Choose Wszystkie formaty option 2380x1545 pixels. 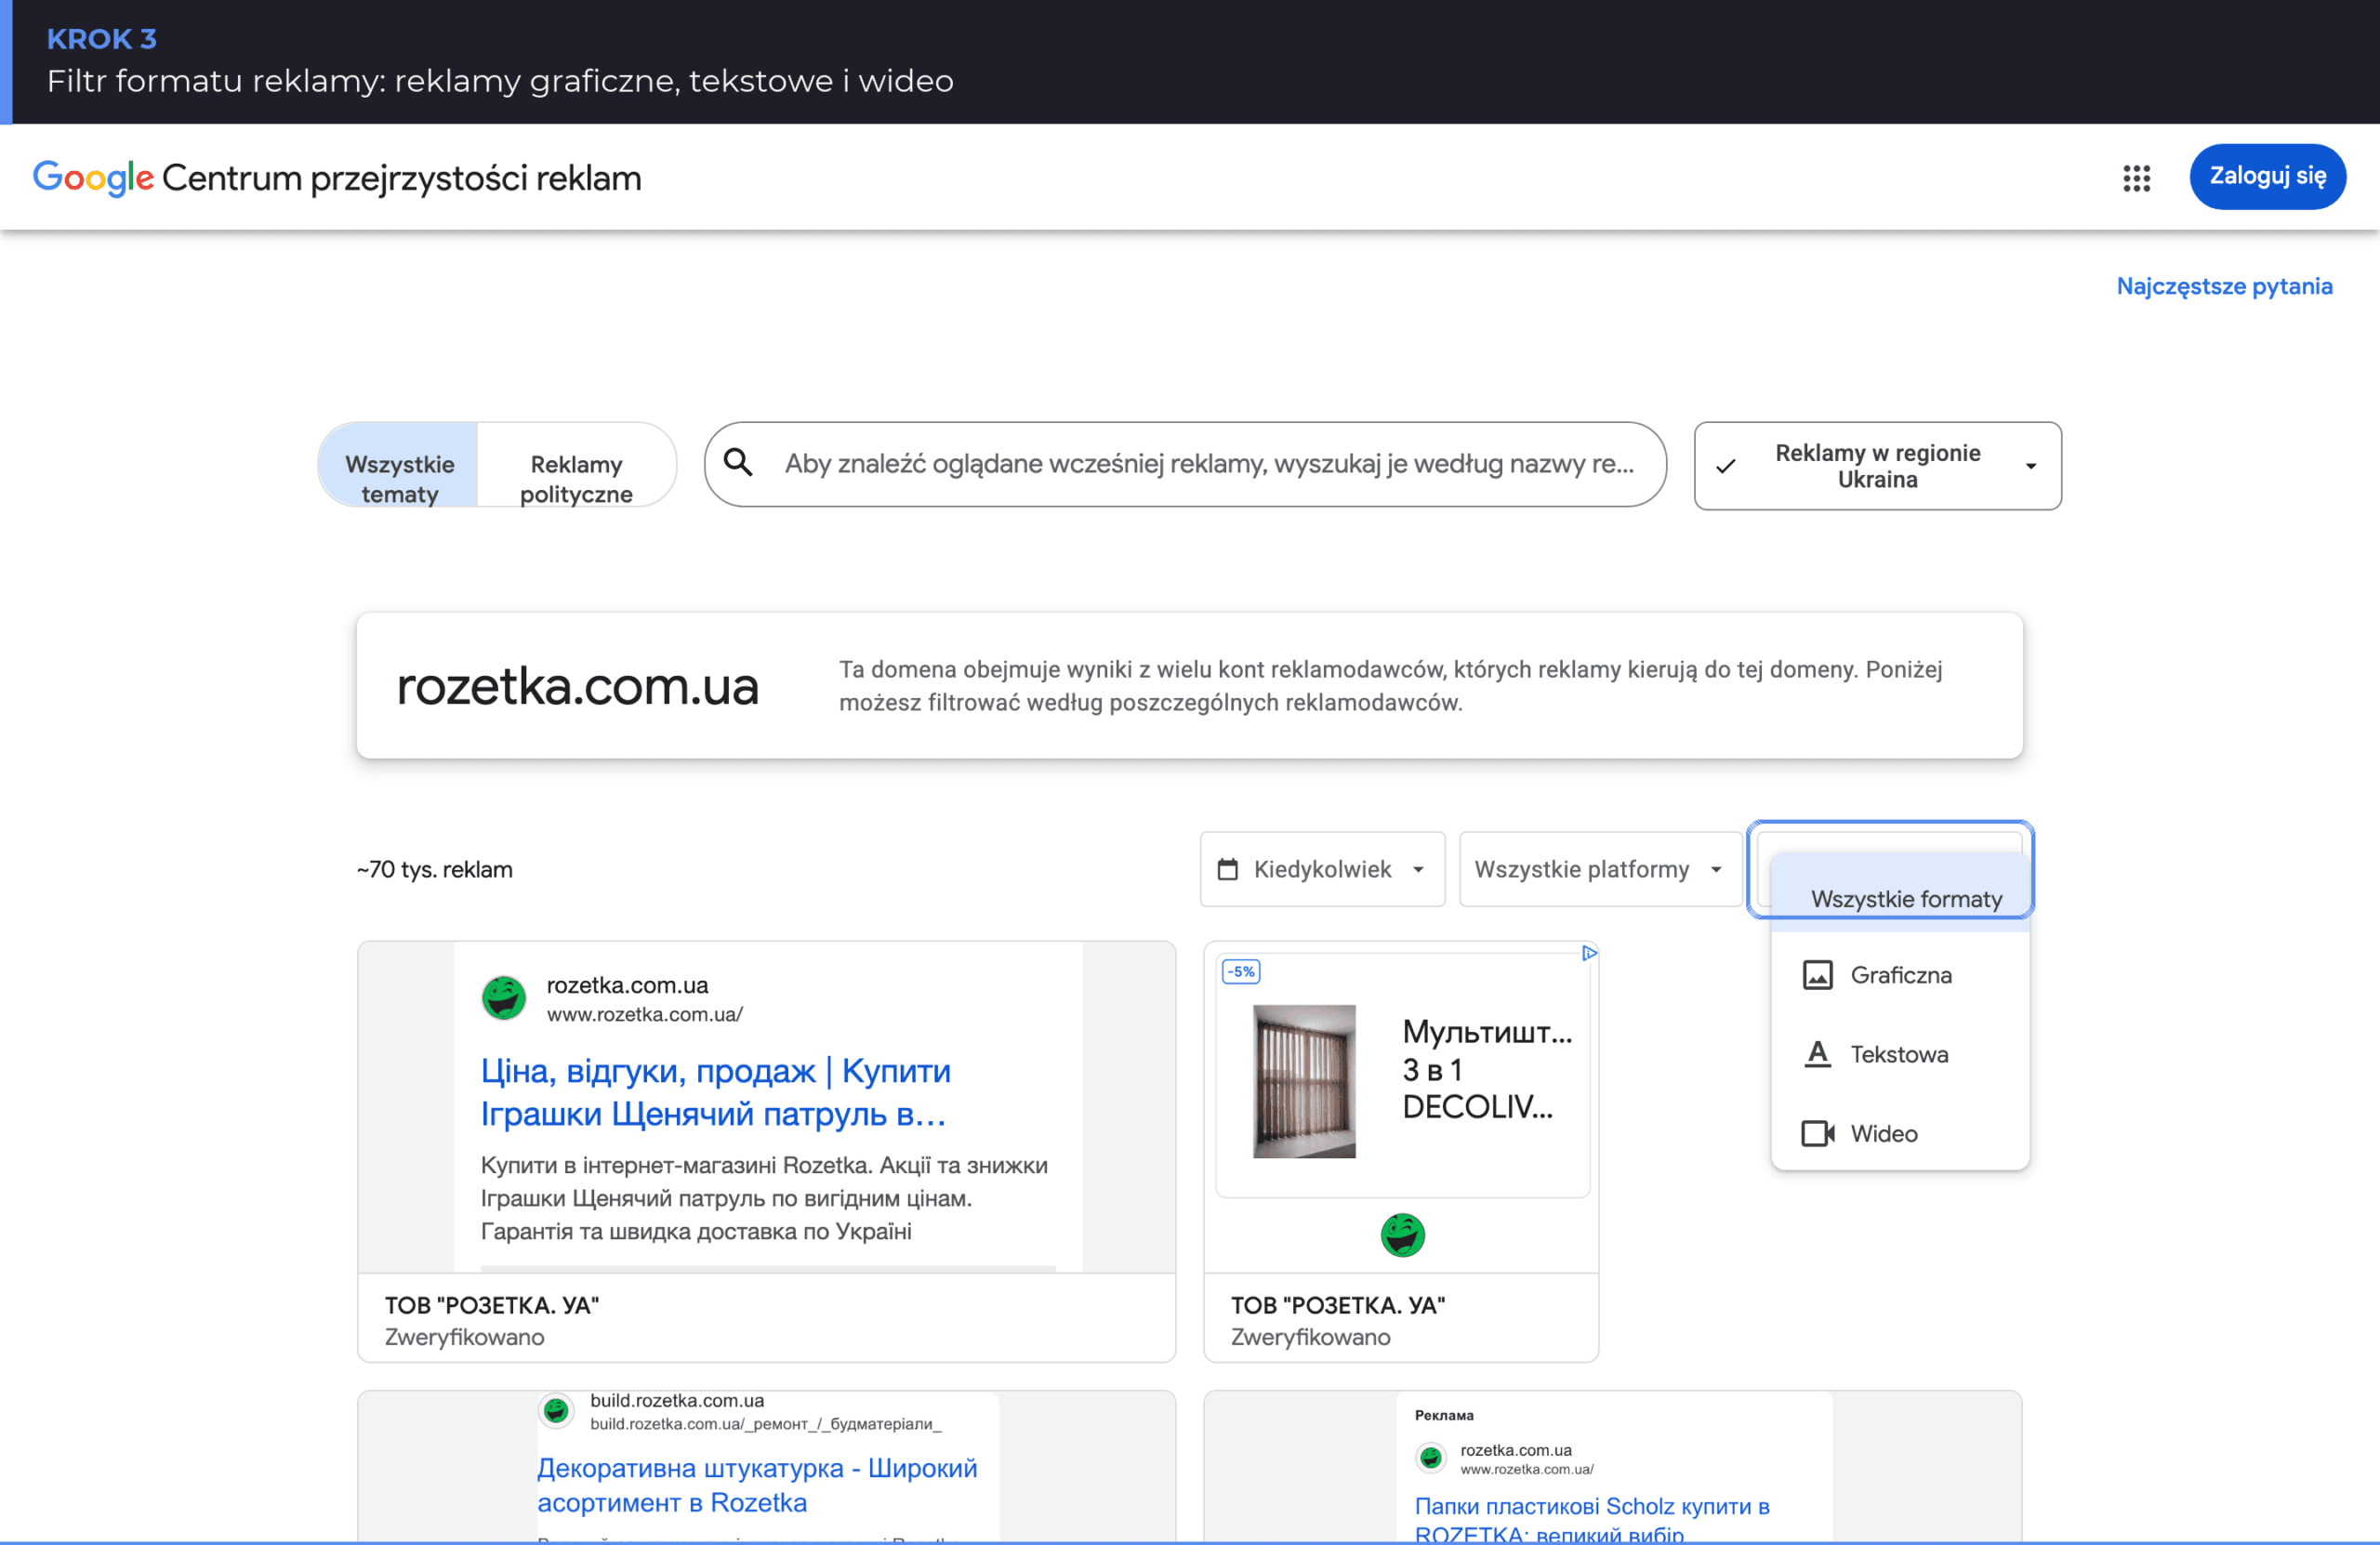pos(1900,893)
